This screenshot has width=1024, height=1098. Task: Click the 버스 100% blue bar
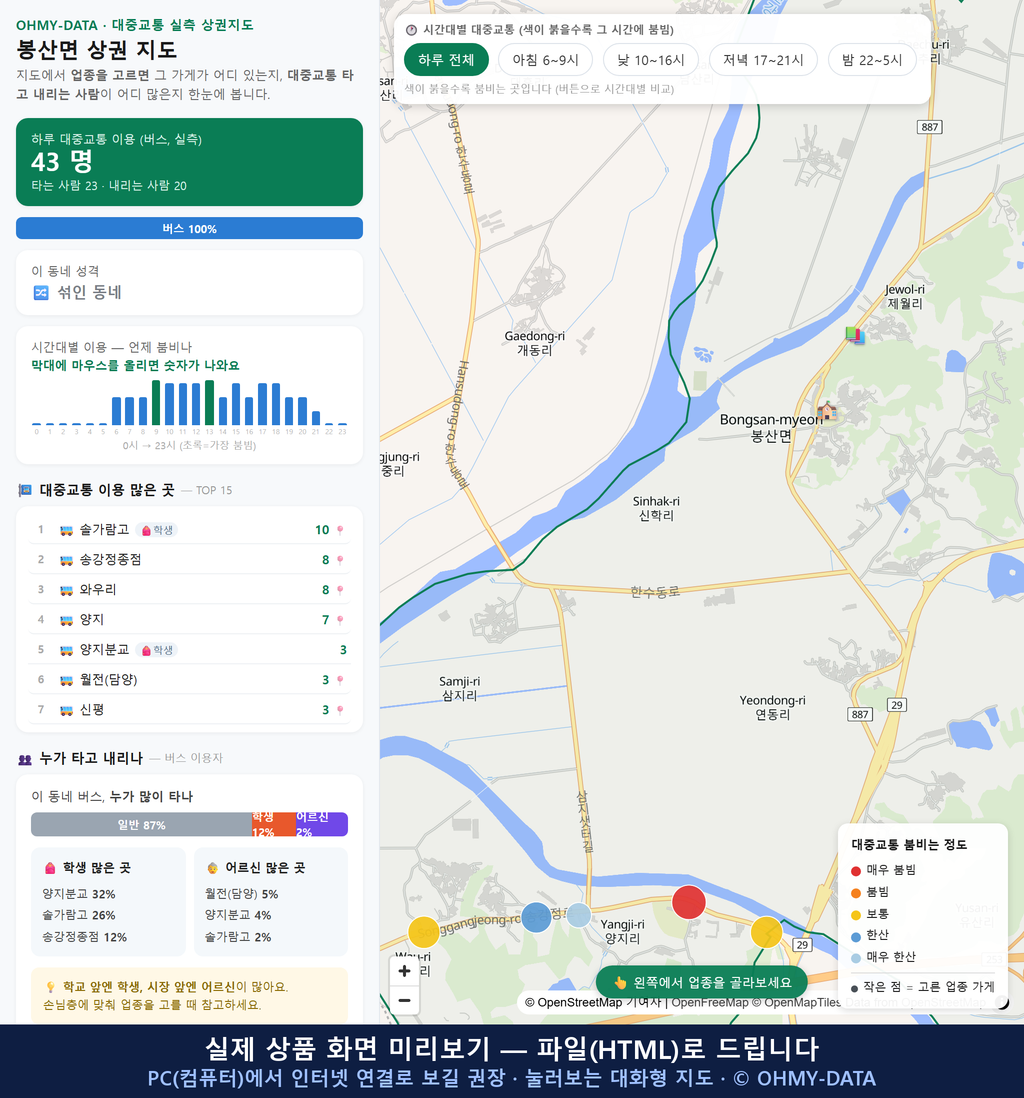tap(189, 228)
